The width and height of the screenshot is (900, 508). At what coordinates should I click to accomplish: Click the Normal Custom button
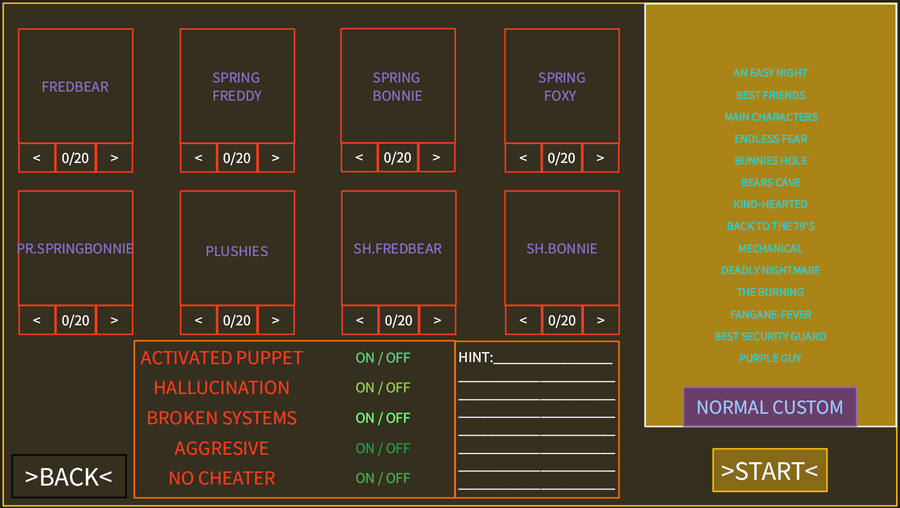click(770, 407)
